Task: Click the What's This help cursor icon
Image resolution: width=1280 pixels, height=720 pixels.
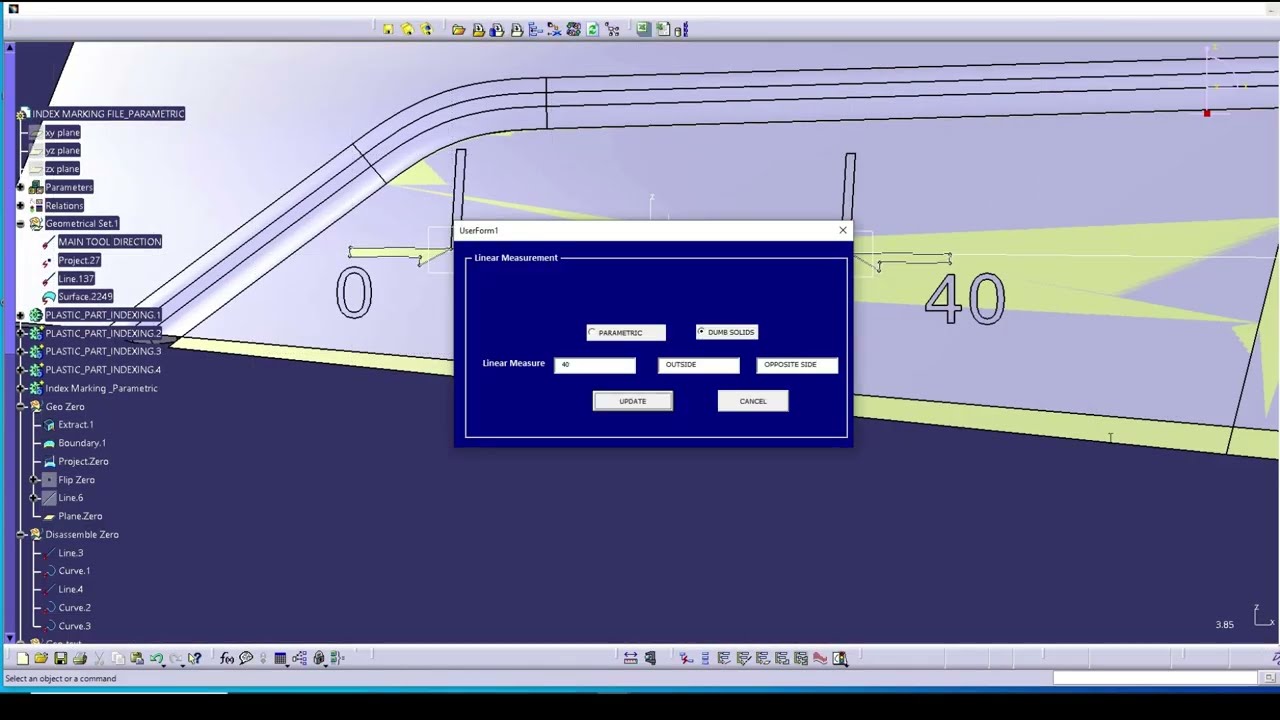Action: [195, 658]
